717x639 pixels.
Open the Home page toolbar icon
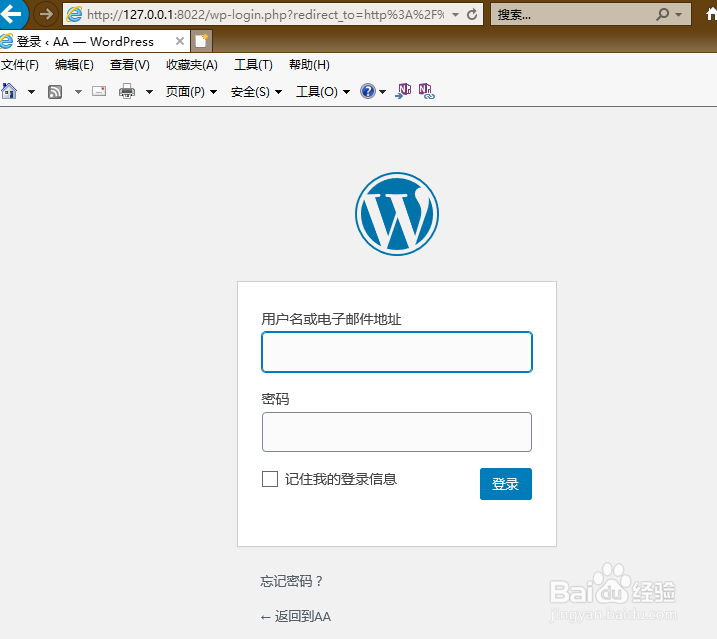coord(9,91)
